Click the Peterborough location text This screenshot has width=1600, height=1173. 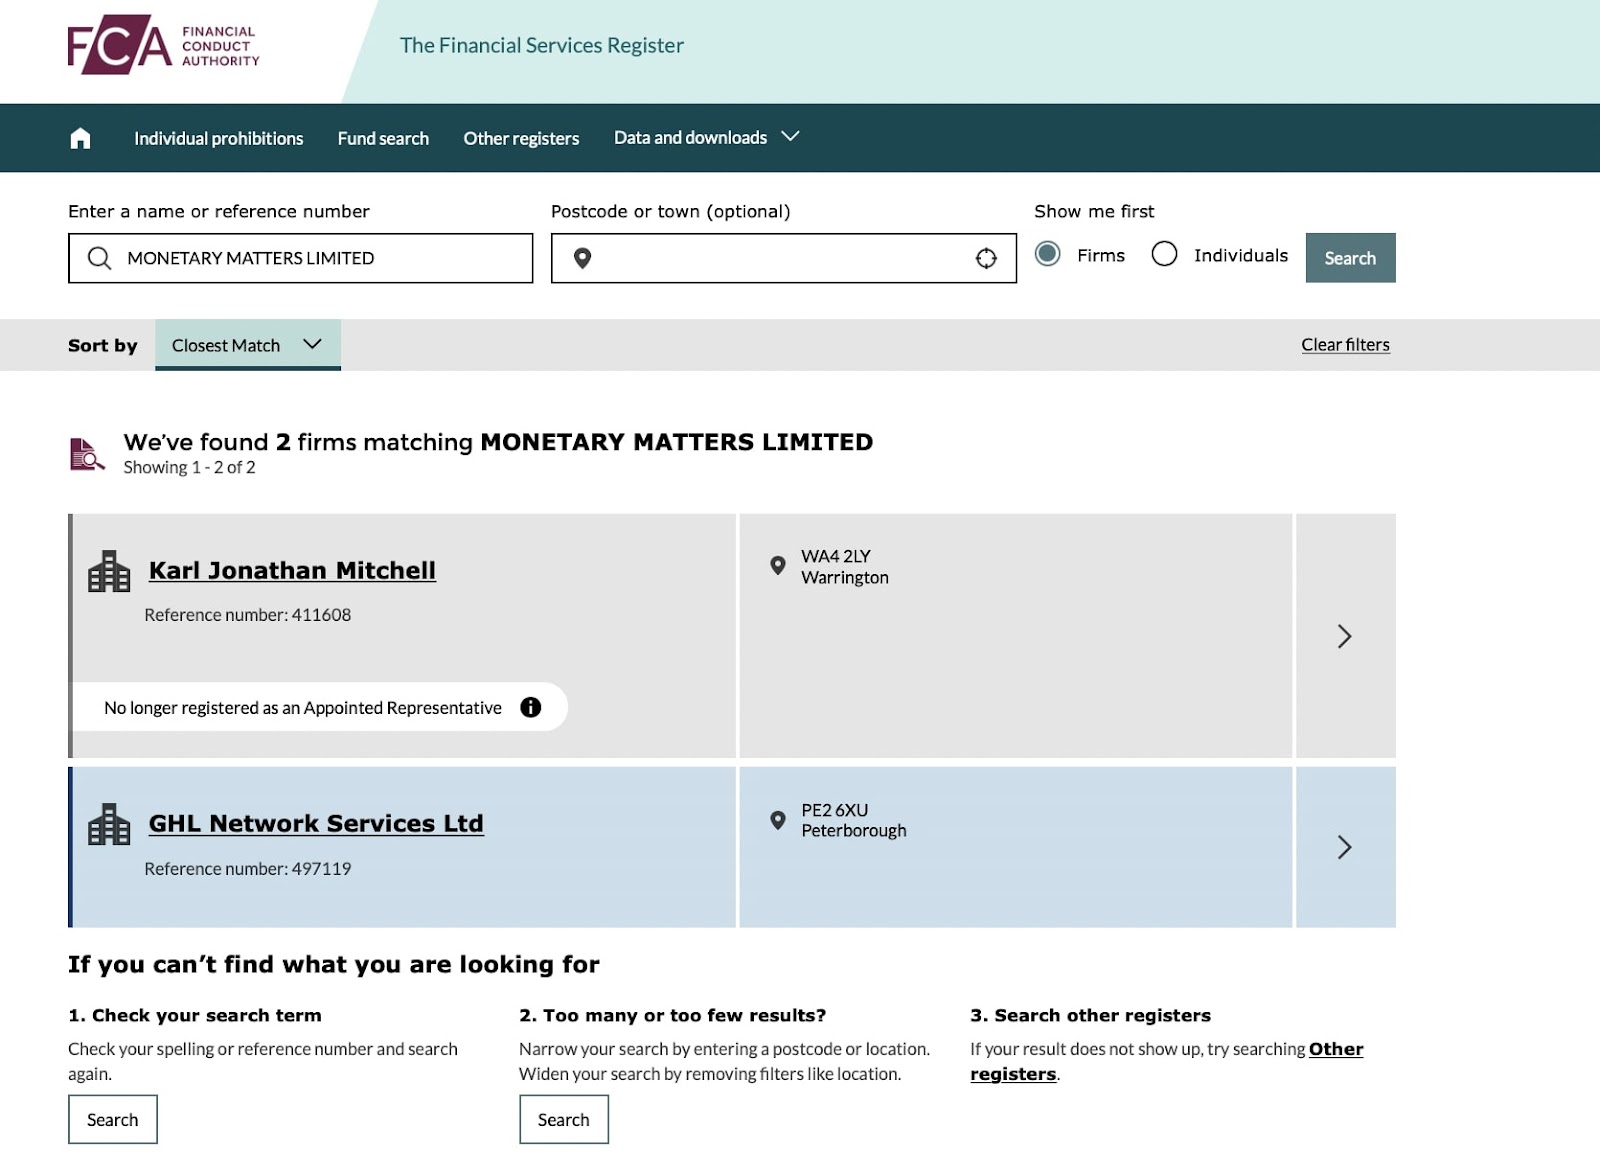853,831
